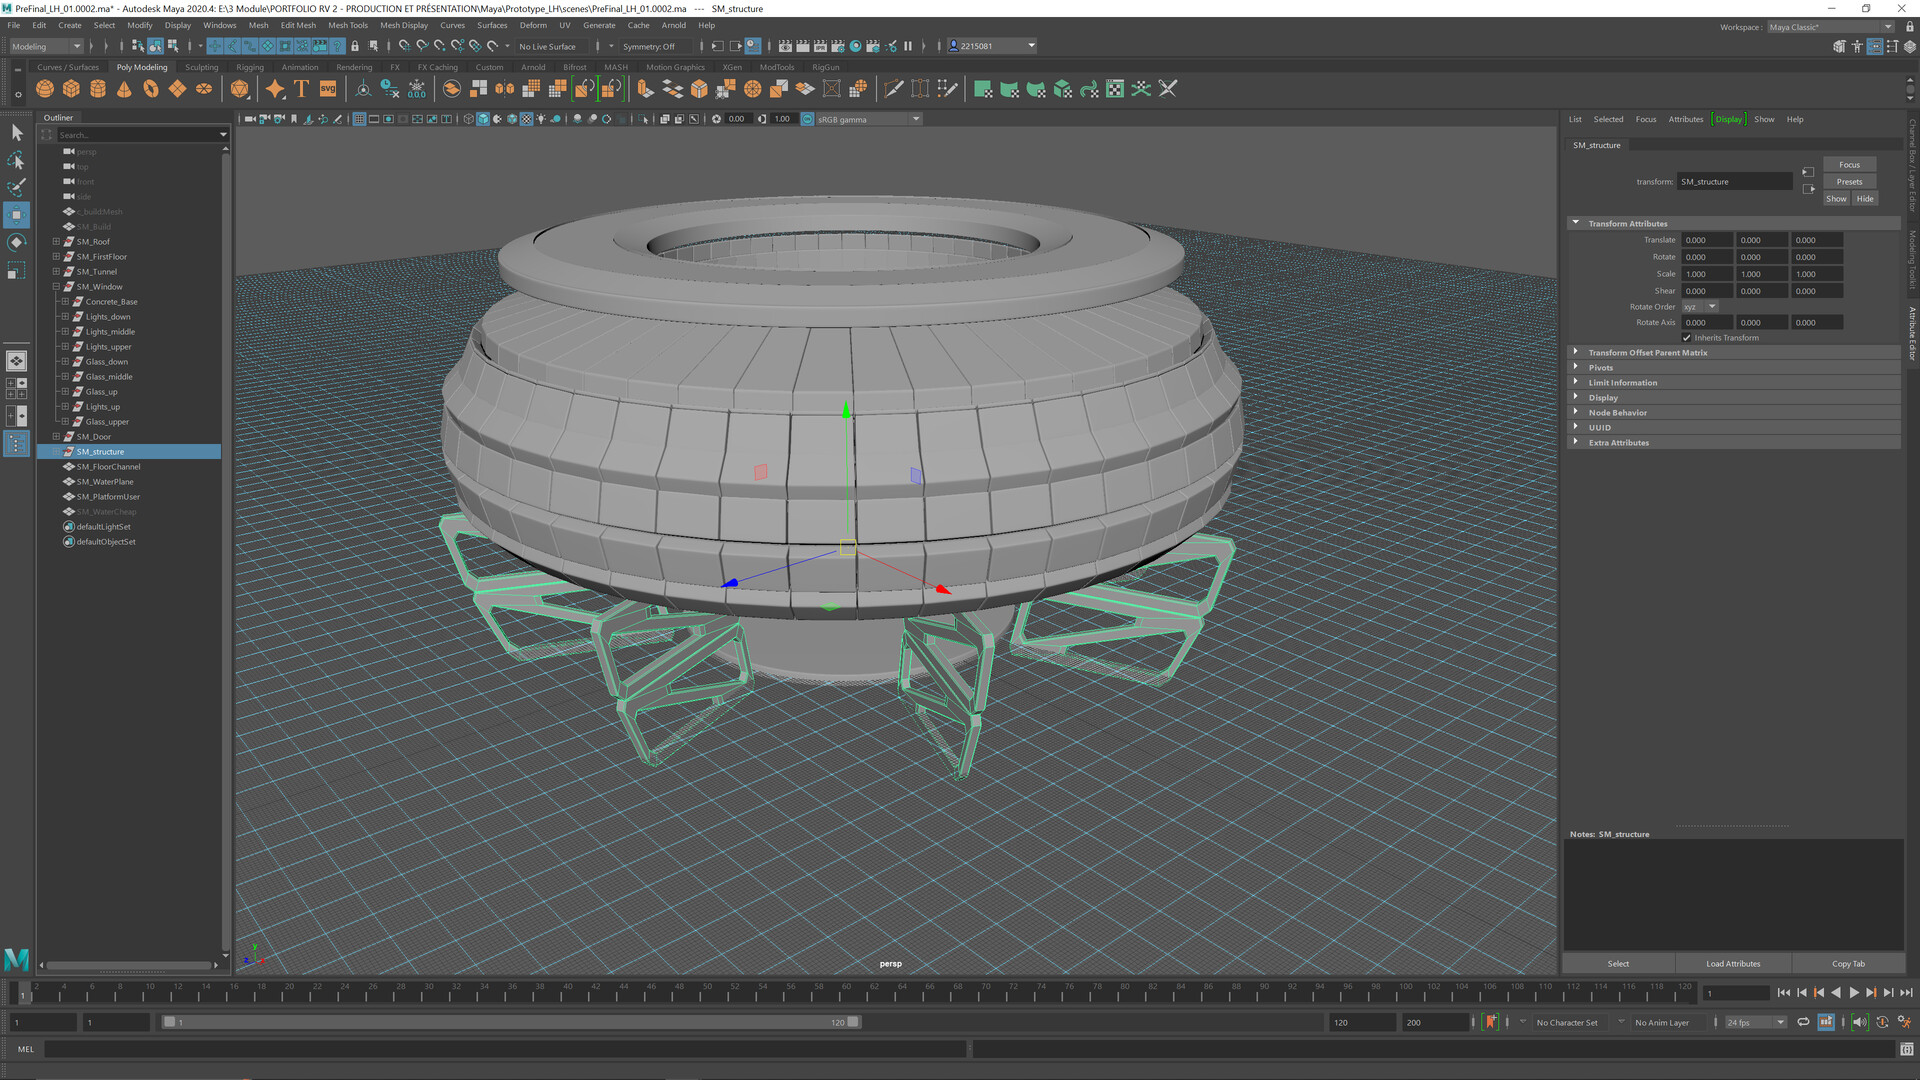
Task: Click the Presets button
Action: (1849, 181)
